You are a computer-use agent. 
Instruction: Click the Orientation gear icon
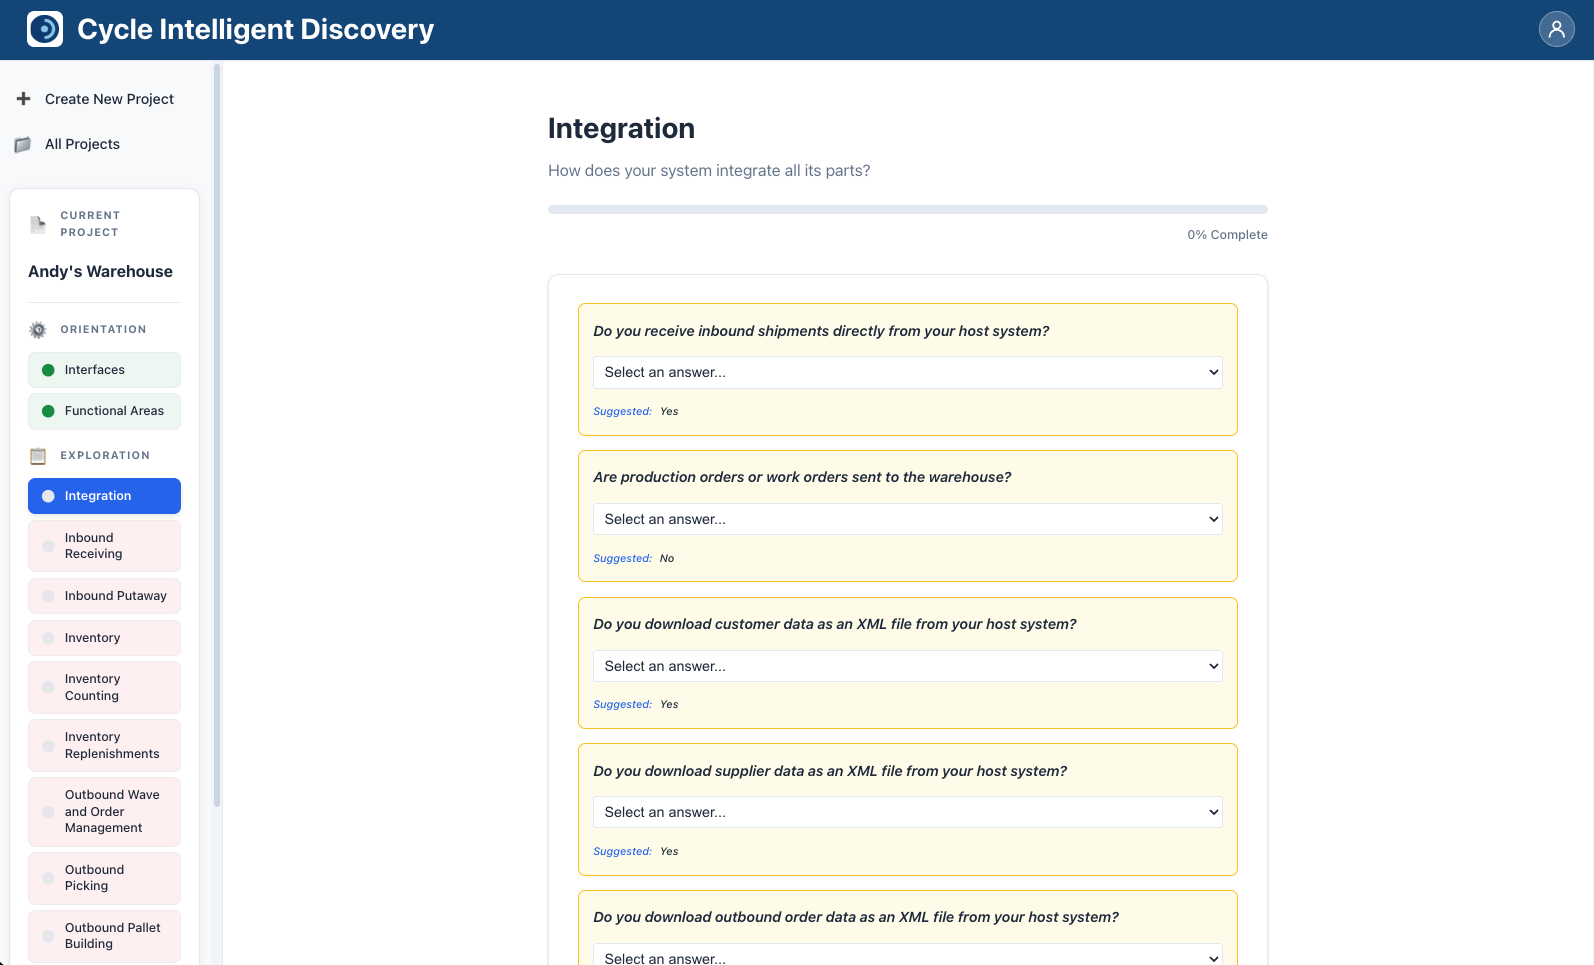coord(38,330)
